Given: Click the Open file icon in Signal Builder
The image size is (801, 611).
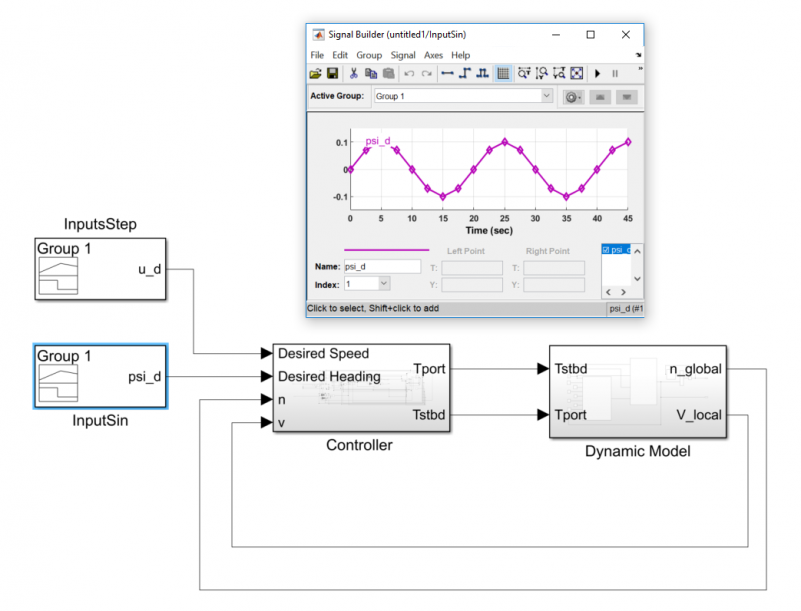Looking at the screenshot, I should 315,73.
